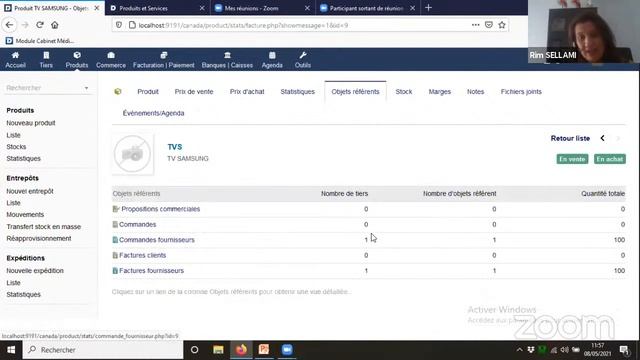Open the Commerce menu icon
Screen dimensions: 640x360
(x=111, y=56)
